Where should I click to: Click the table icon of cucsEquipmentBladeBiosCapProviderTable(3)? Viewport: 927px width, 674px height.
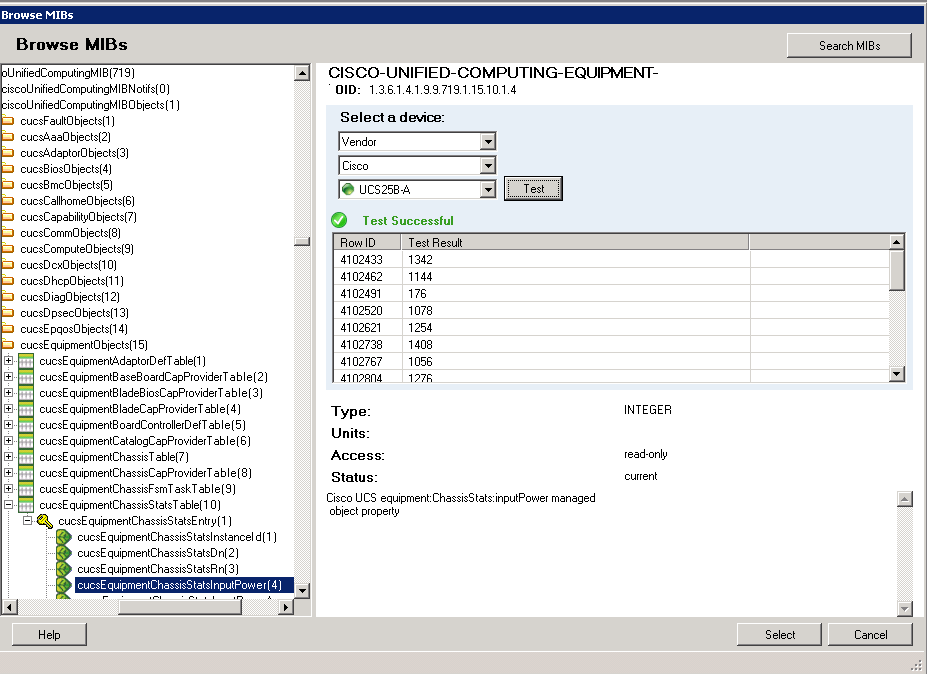tap(26, 393)
